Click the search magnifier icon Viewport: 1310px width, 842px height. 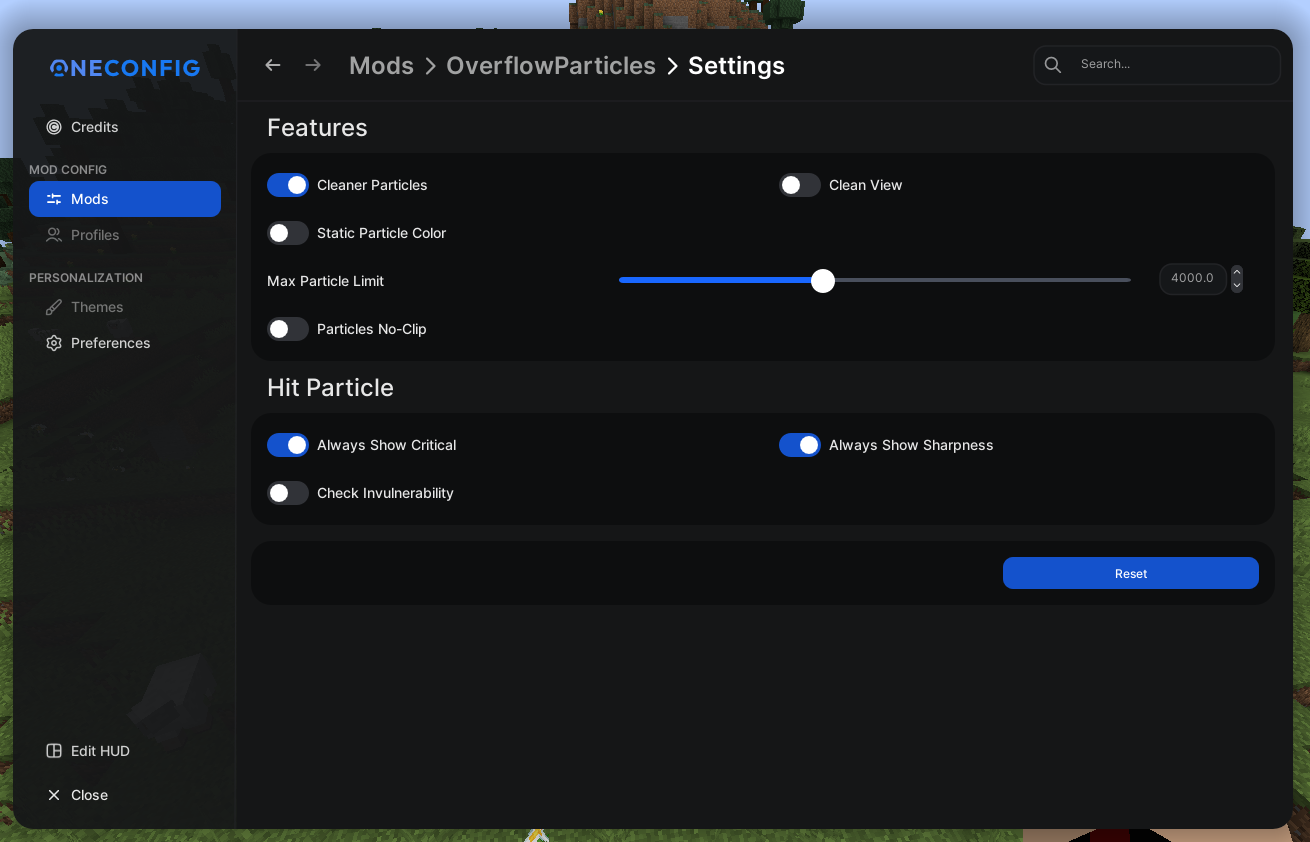point(1053,64)
